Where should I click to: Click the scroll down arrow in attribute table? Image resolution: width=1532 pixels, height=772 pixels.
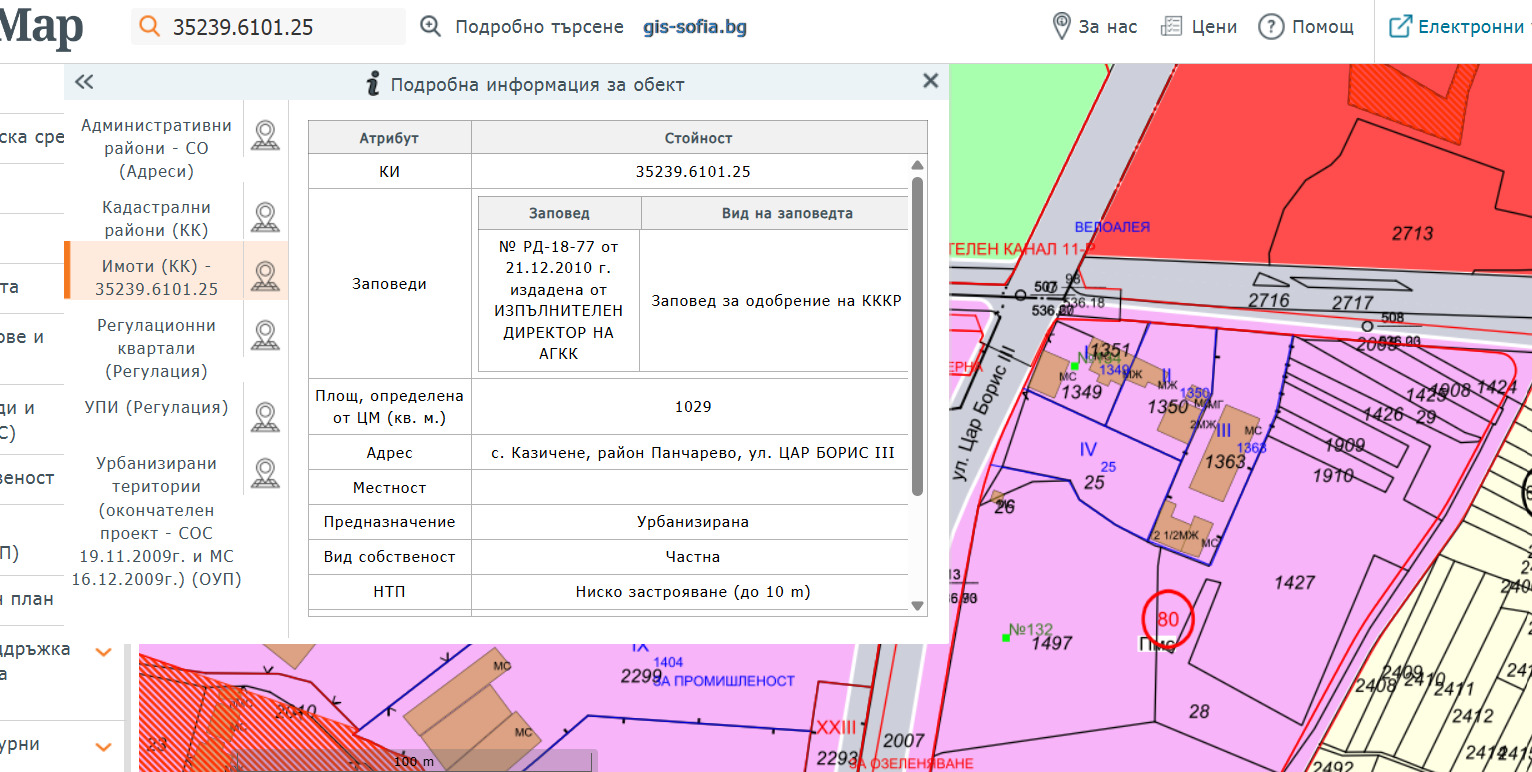click(x=917, y=605)
